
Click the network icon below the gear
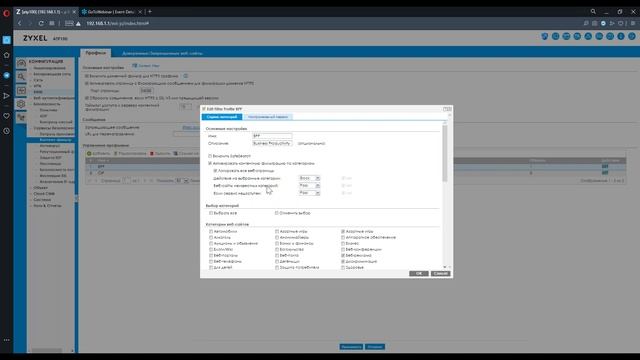pos(21,118)
